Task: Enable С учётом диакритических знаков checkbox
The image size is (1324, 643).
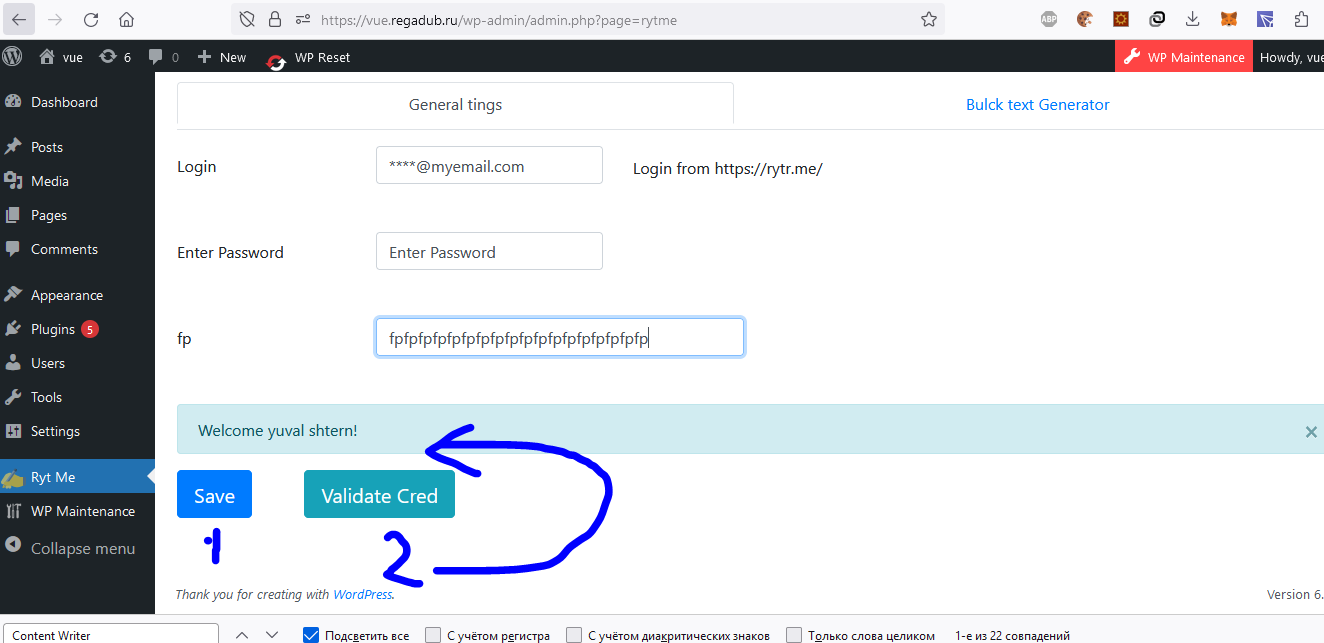Action: pos(574,635)
